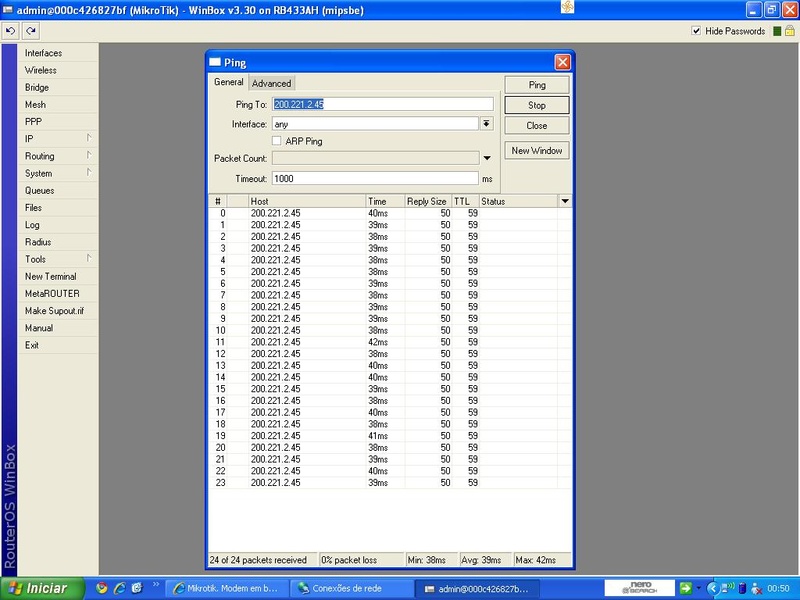This screenshot has height=600, width=800.
Task: Switch to Mikrotik Modem taskbar window
Action: pos(227,588)
